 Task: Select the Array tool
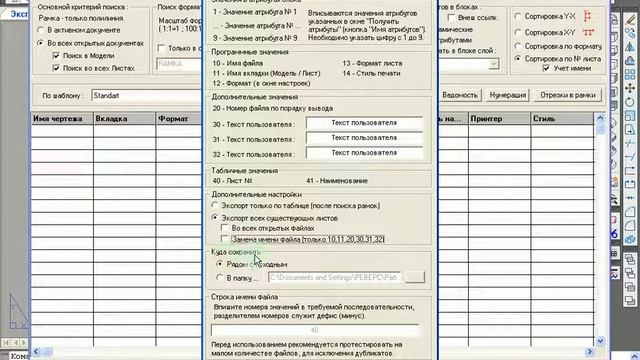[x=630, y=74]
